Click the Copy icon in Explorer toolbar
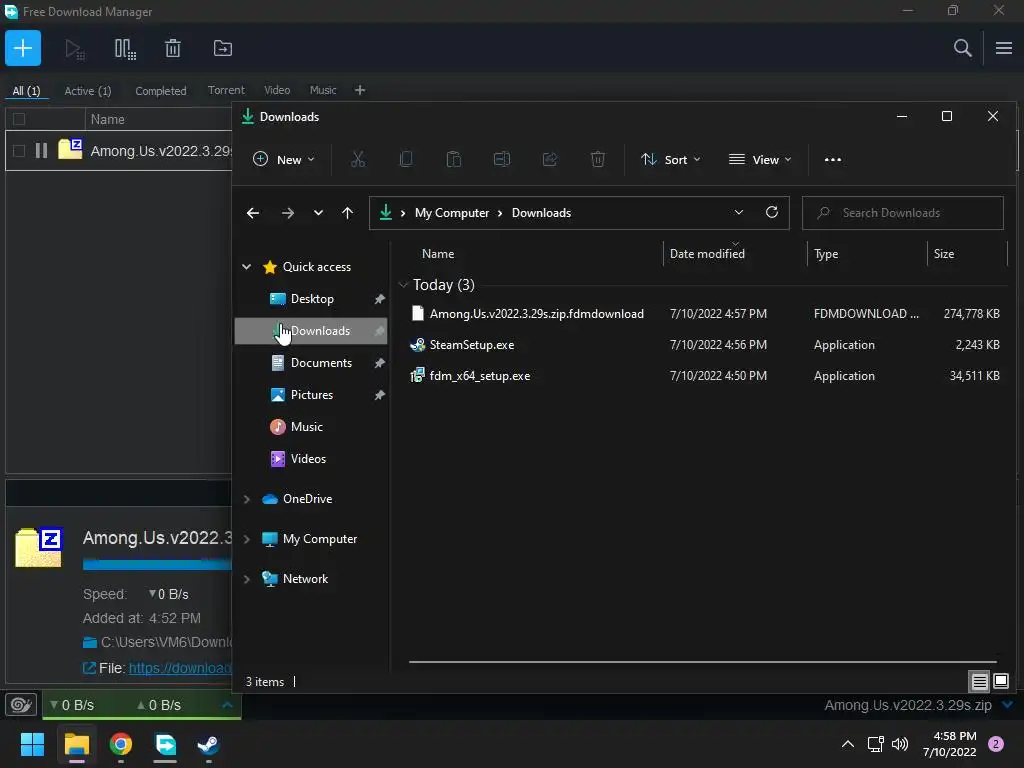Screen dimensions: 1024x768 click(x=406, y=159)
